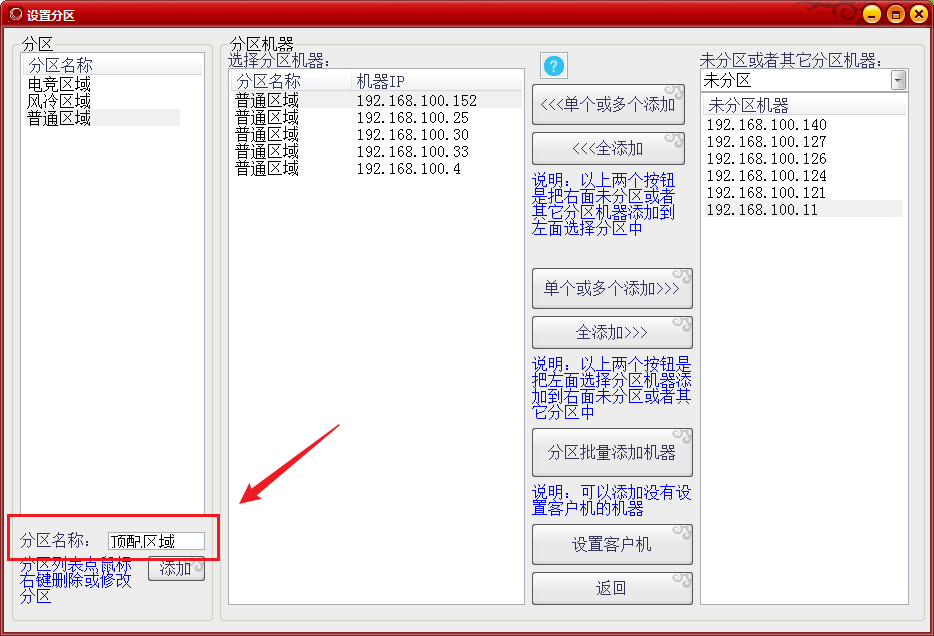Select unpartitioned machine 192.168.100.124
This screenshot has width=934, height=636.
[766, 176]
